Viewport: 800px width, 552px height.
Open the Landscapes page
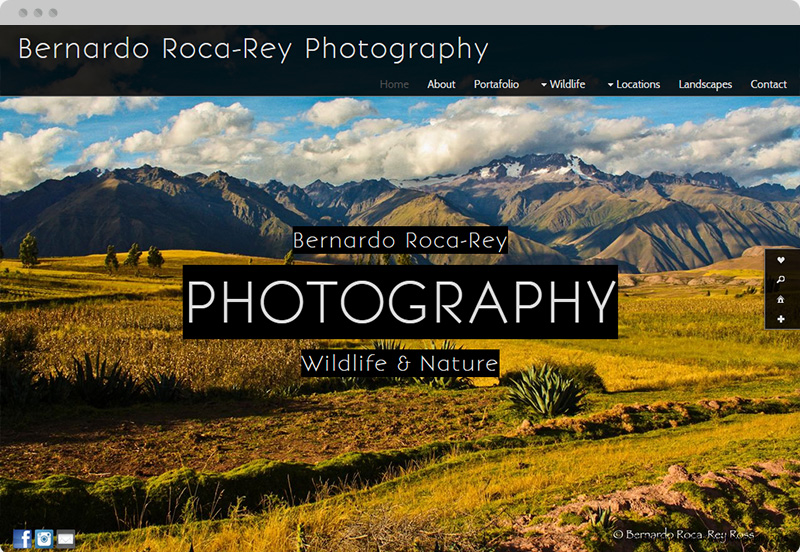[x=705, y=84]
